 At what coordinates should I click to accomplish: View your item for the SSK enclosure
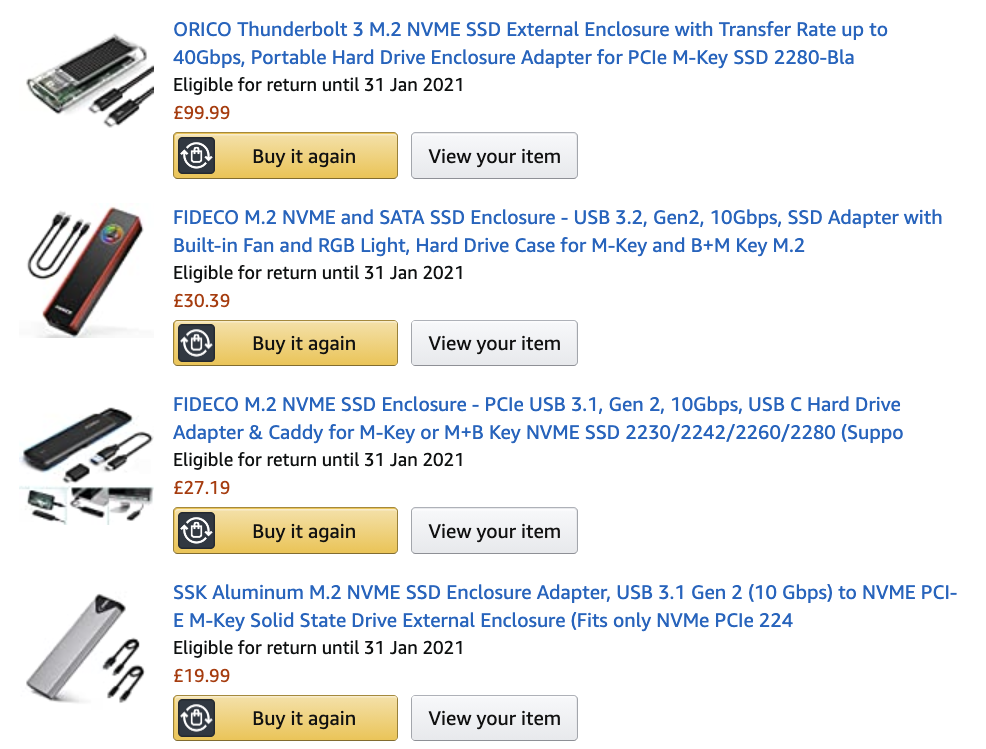coord(494,718)
